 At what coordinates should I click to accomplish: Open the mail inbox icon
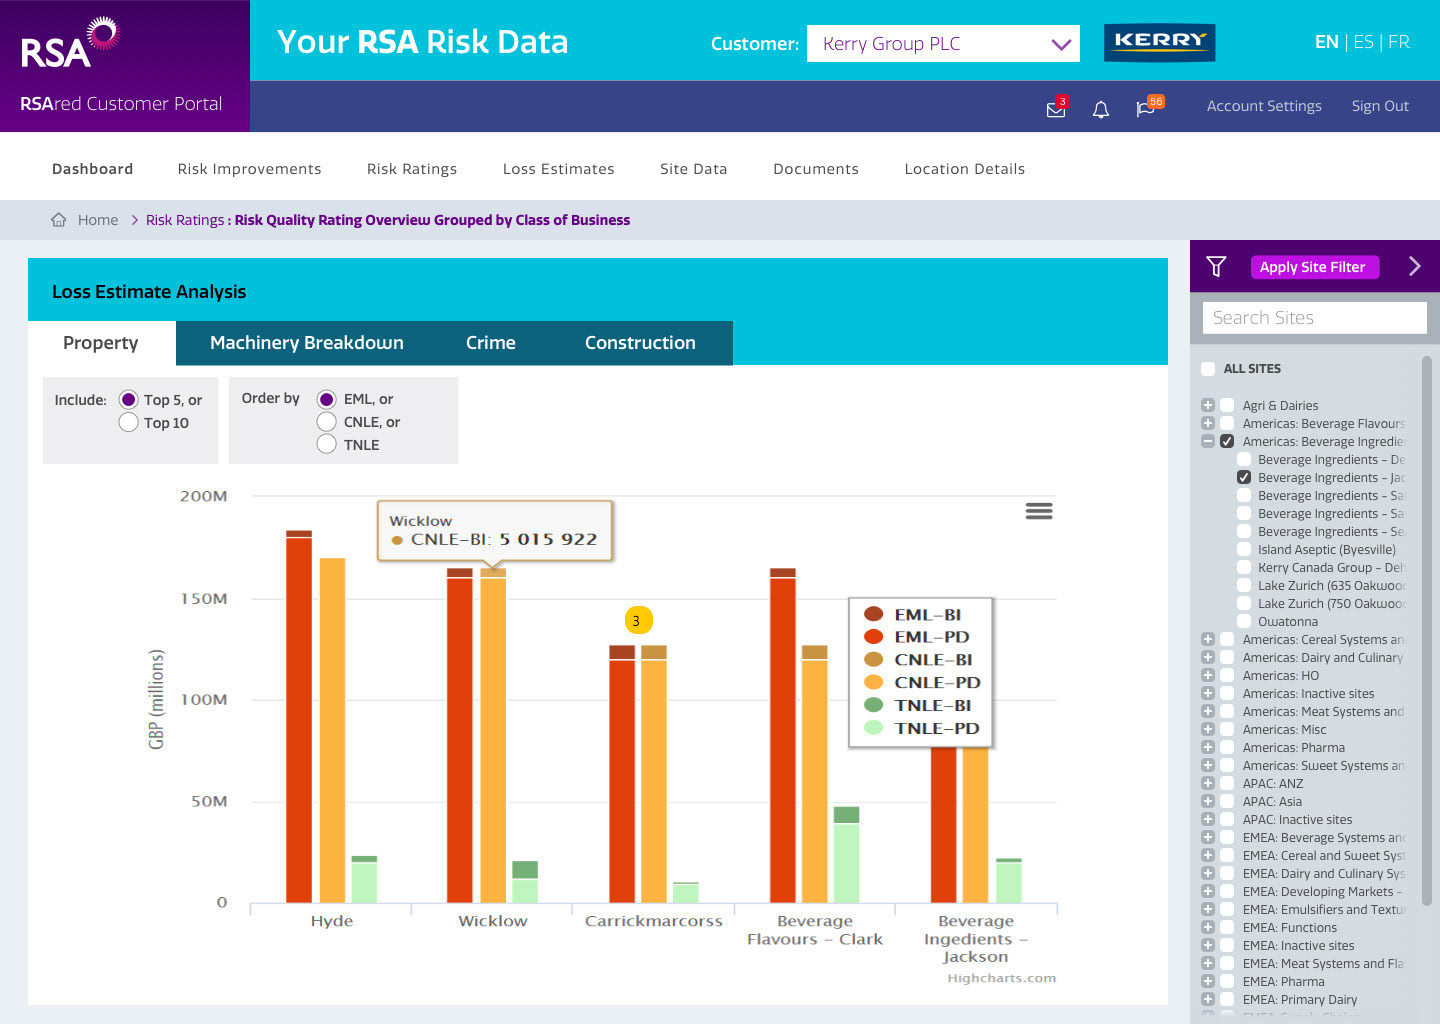(1055, 109)
